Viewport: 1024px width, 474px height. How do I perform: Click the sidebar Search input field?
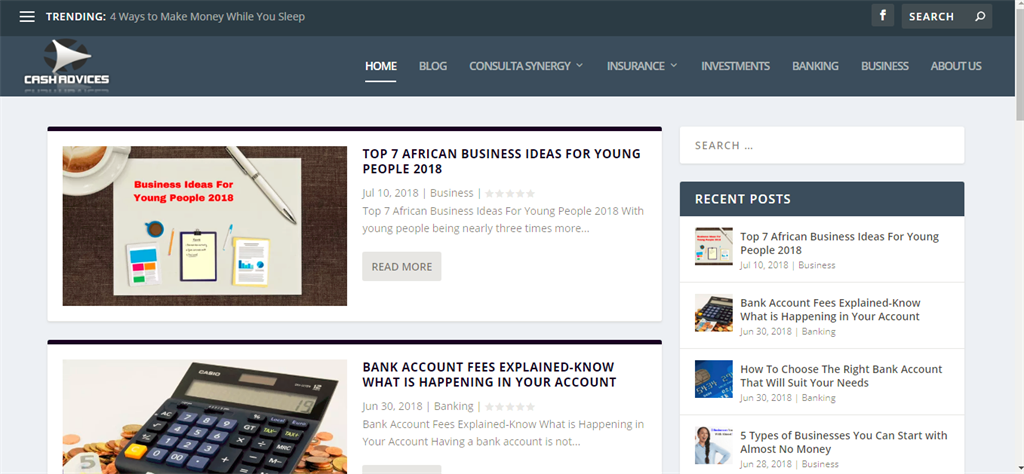point(822,145)
